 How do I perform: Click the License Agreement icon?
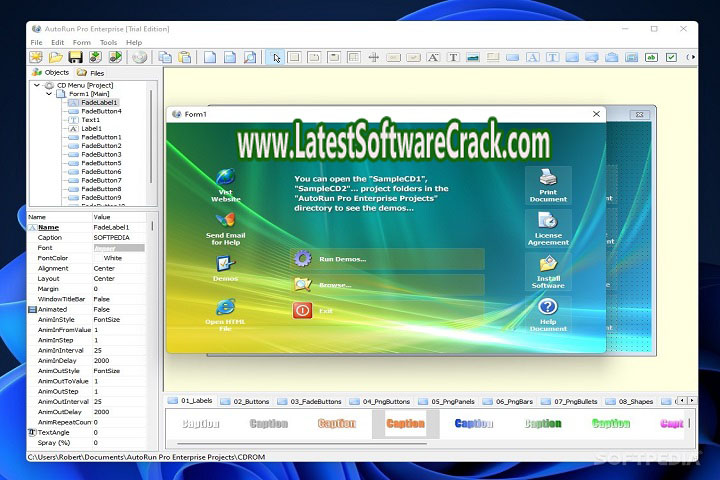548,220
